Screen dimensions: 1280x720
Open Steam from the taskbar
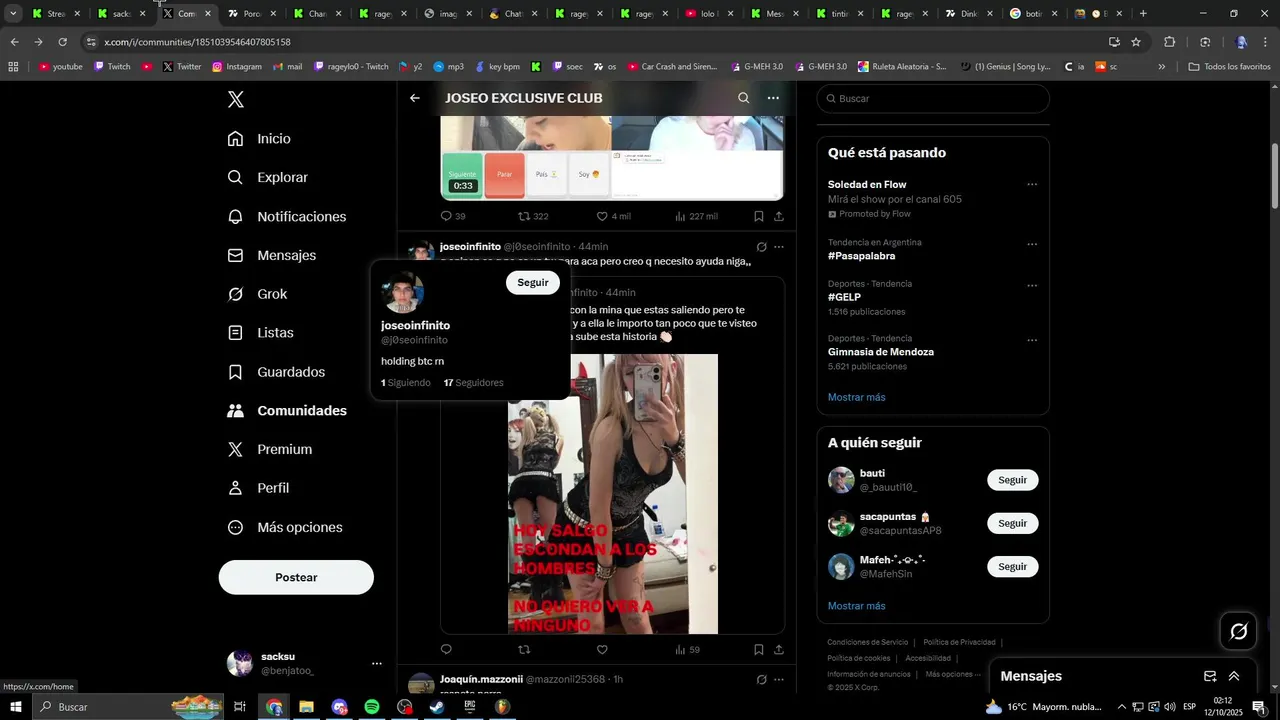pyautogui.click(x=437, y=707)
